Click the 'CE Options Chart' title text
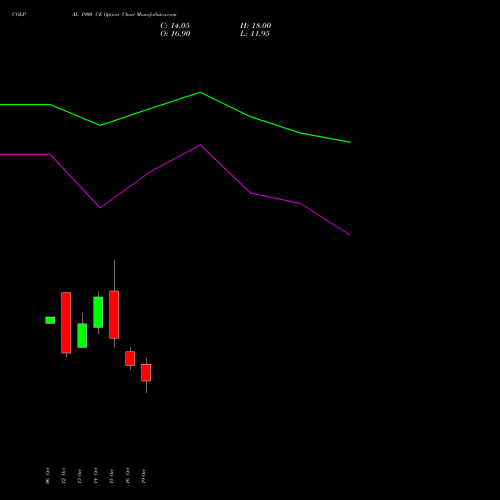The height and width of the screenshot is (500, 500). point(114,15)
